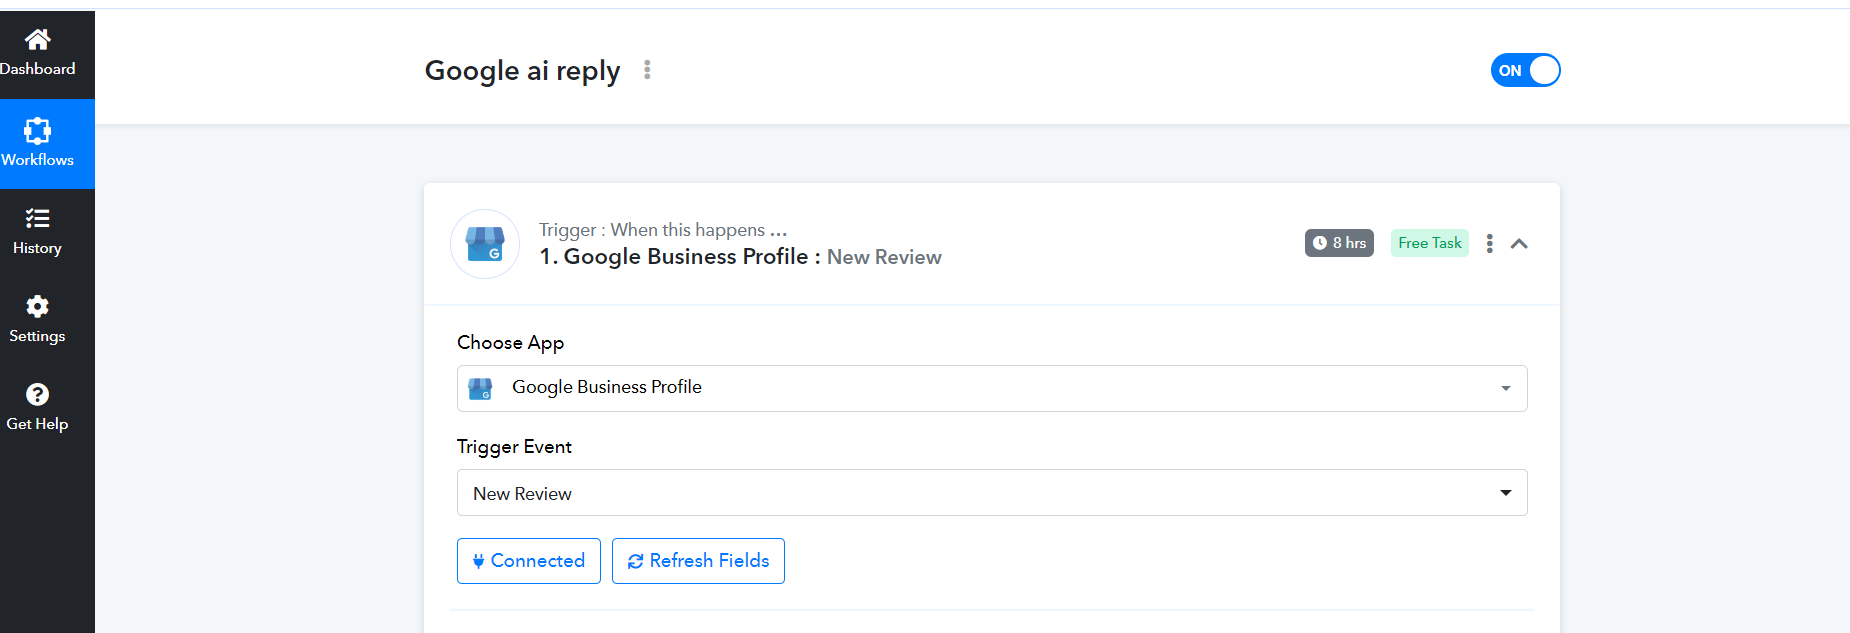Viewport: 1850px width, 633px height.
Task: Click the 'Trigger : When this happens ...' heading
Action: (x=663, y=230)
